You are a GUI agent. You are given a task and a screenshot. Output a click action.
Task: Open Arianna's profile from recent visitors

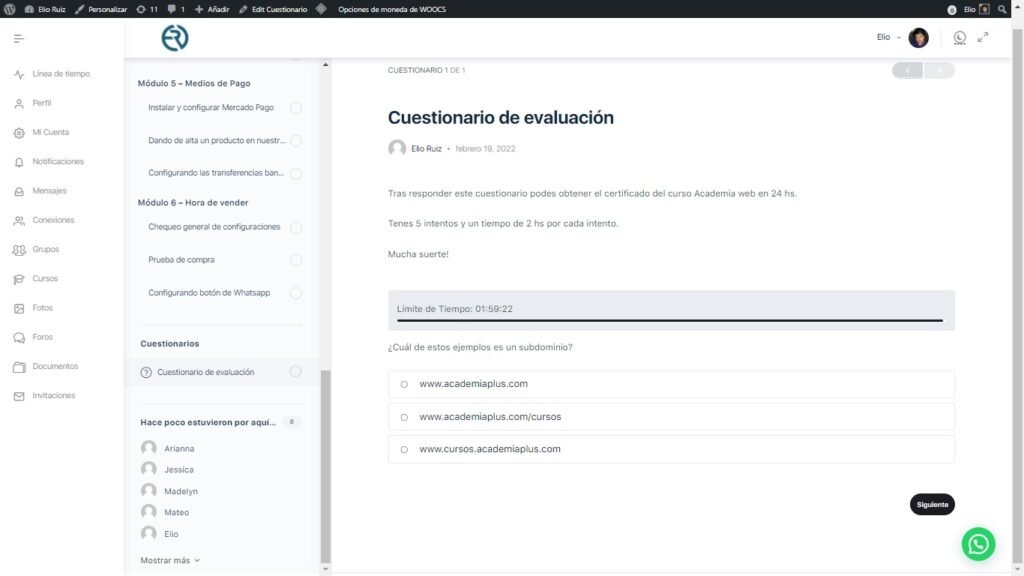(x=179, y=449)
